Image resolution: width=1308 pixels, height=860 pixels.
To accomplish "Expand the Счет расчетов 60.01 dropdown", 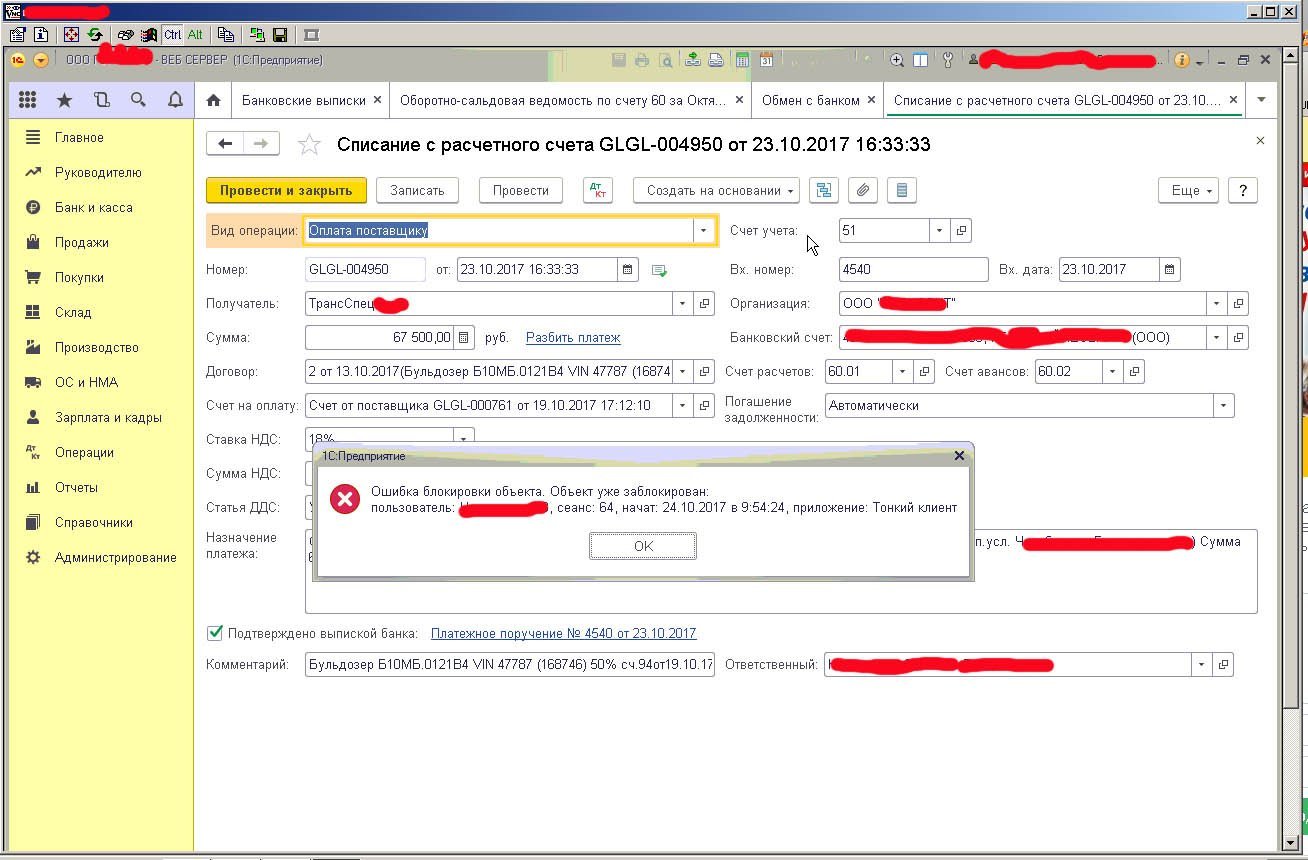I will pyautogui.click(x=902, y=371).
